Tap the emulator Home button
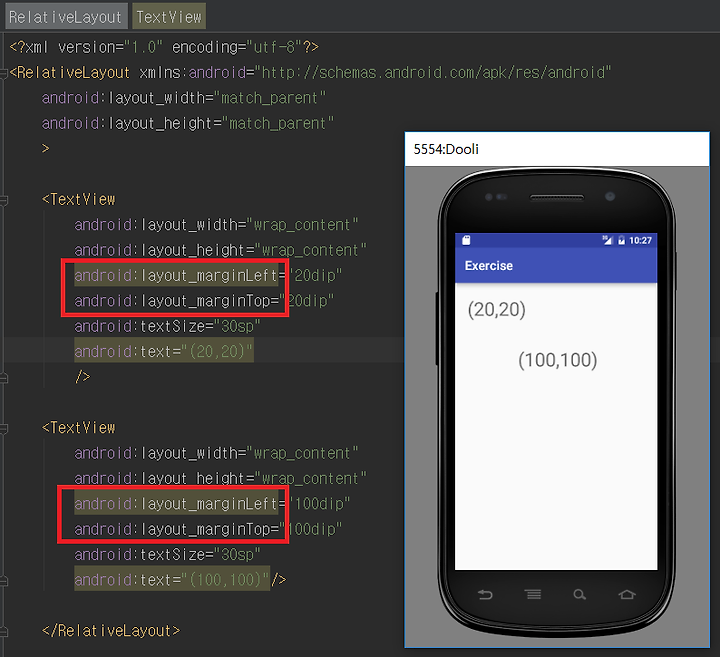 [x=627, y=595]
